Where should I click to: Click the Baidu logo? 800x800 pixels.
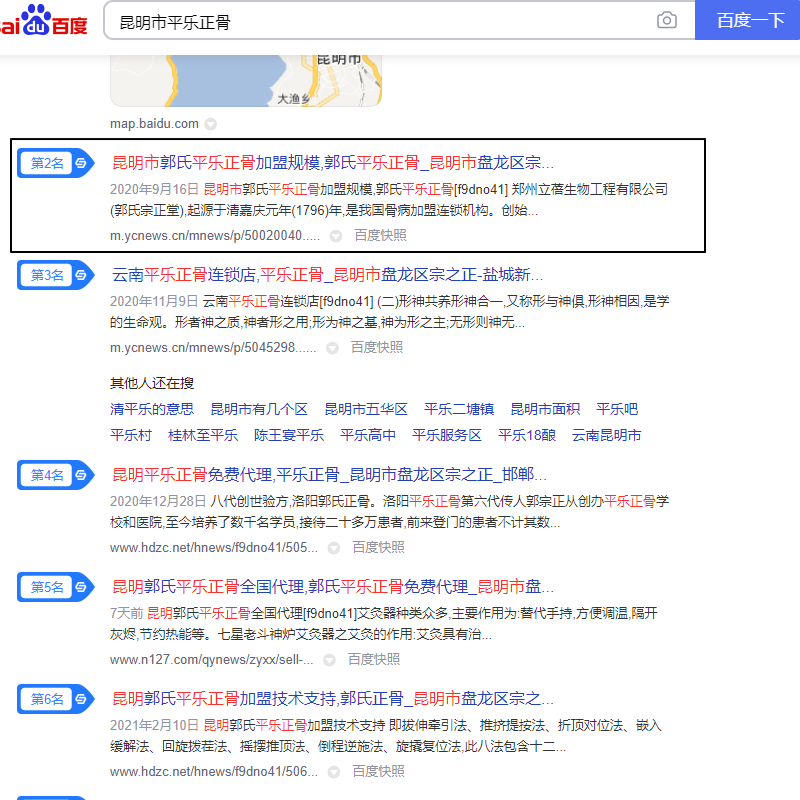click(44, 20)
